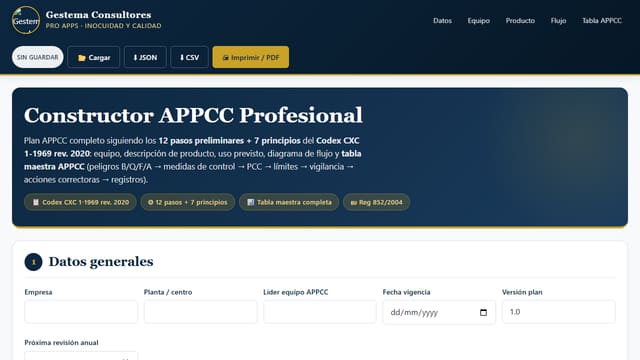Image resolution: width=640 pixels, height=360 pixels.
Task: Focus the Empresa input field
Action: point(81,312)
